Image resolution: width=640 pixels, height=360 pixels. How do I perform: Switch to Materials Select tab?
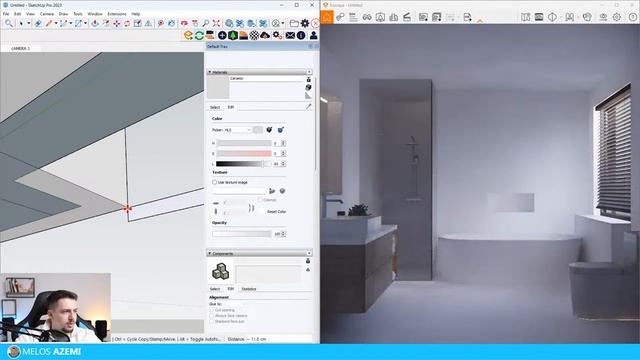(215, 107)
